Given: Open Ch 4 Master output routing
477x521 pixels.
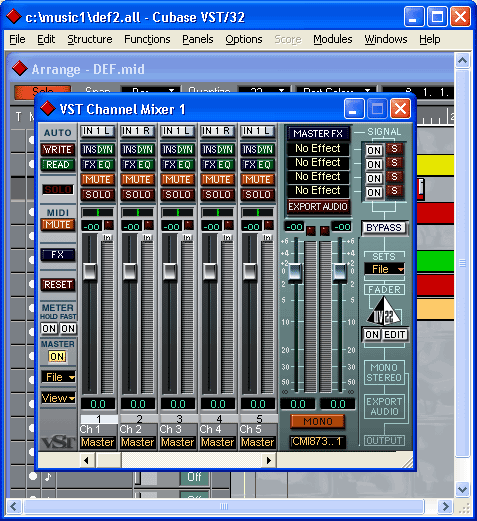Looking at the screenshot, I should point(218,442).
